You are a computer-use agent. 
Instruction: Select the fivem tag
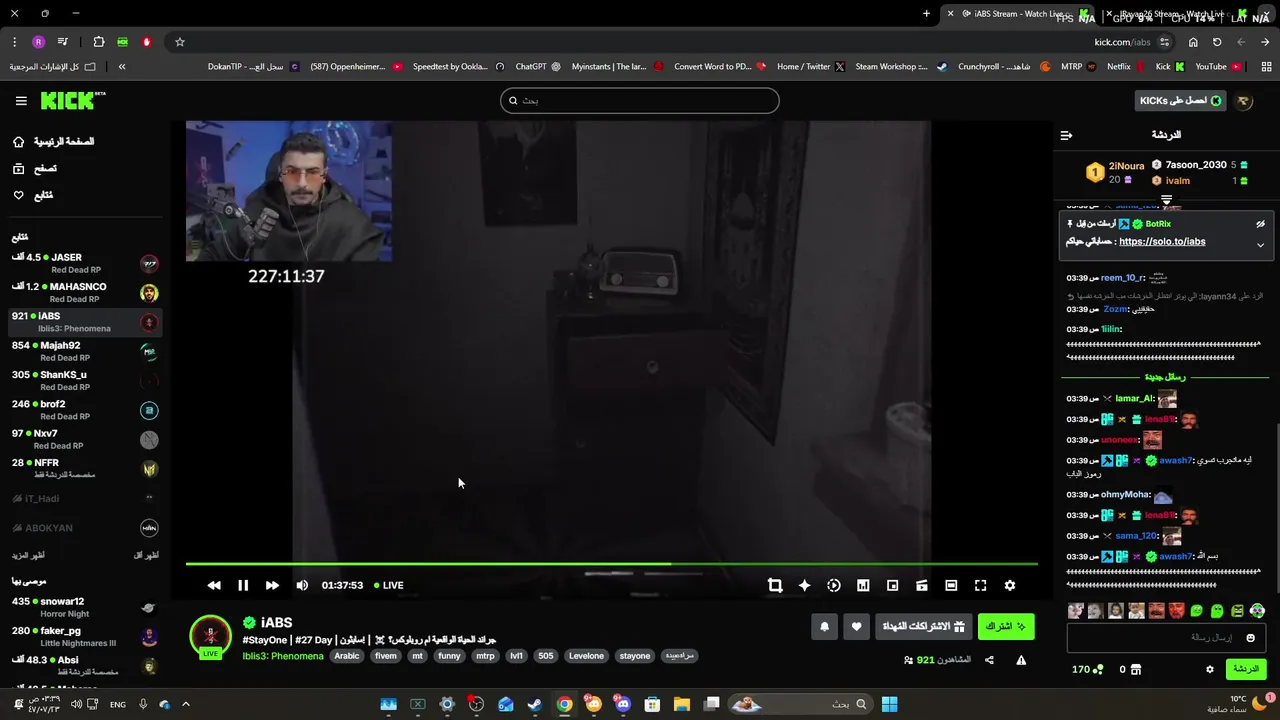(x=386, y=656)
